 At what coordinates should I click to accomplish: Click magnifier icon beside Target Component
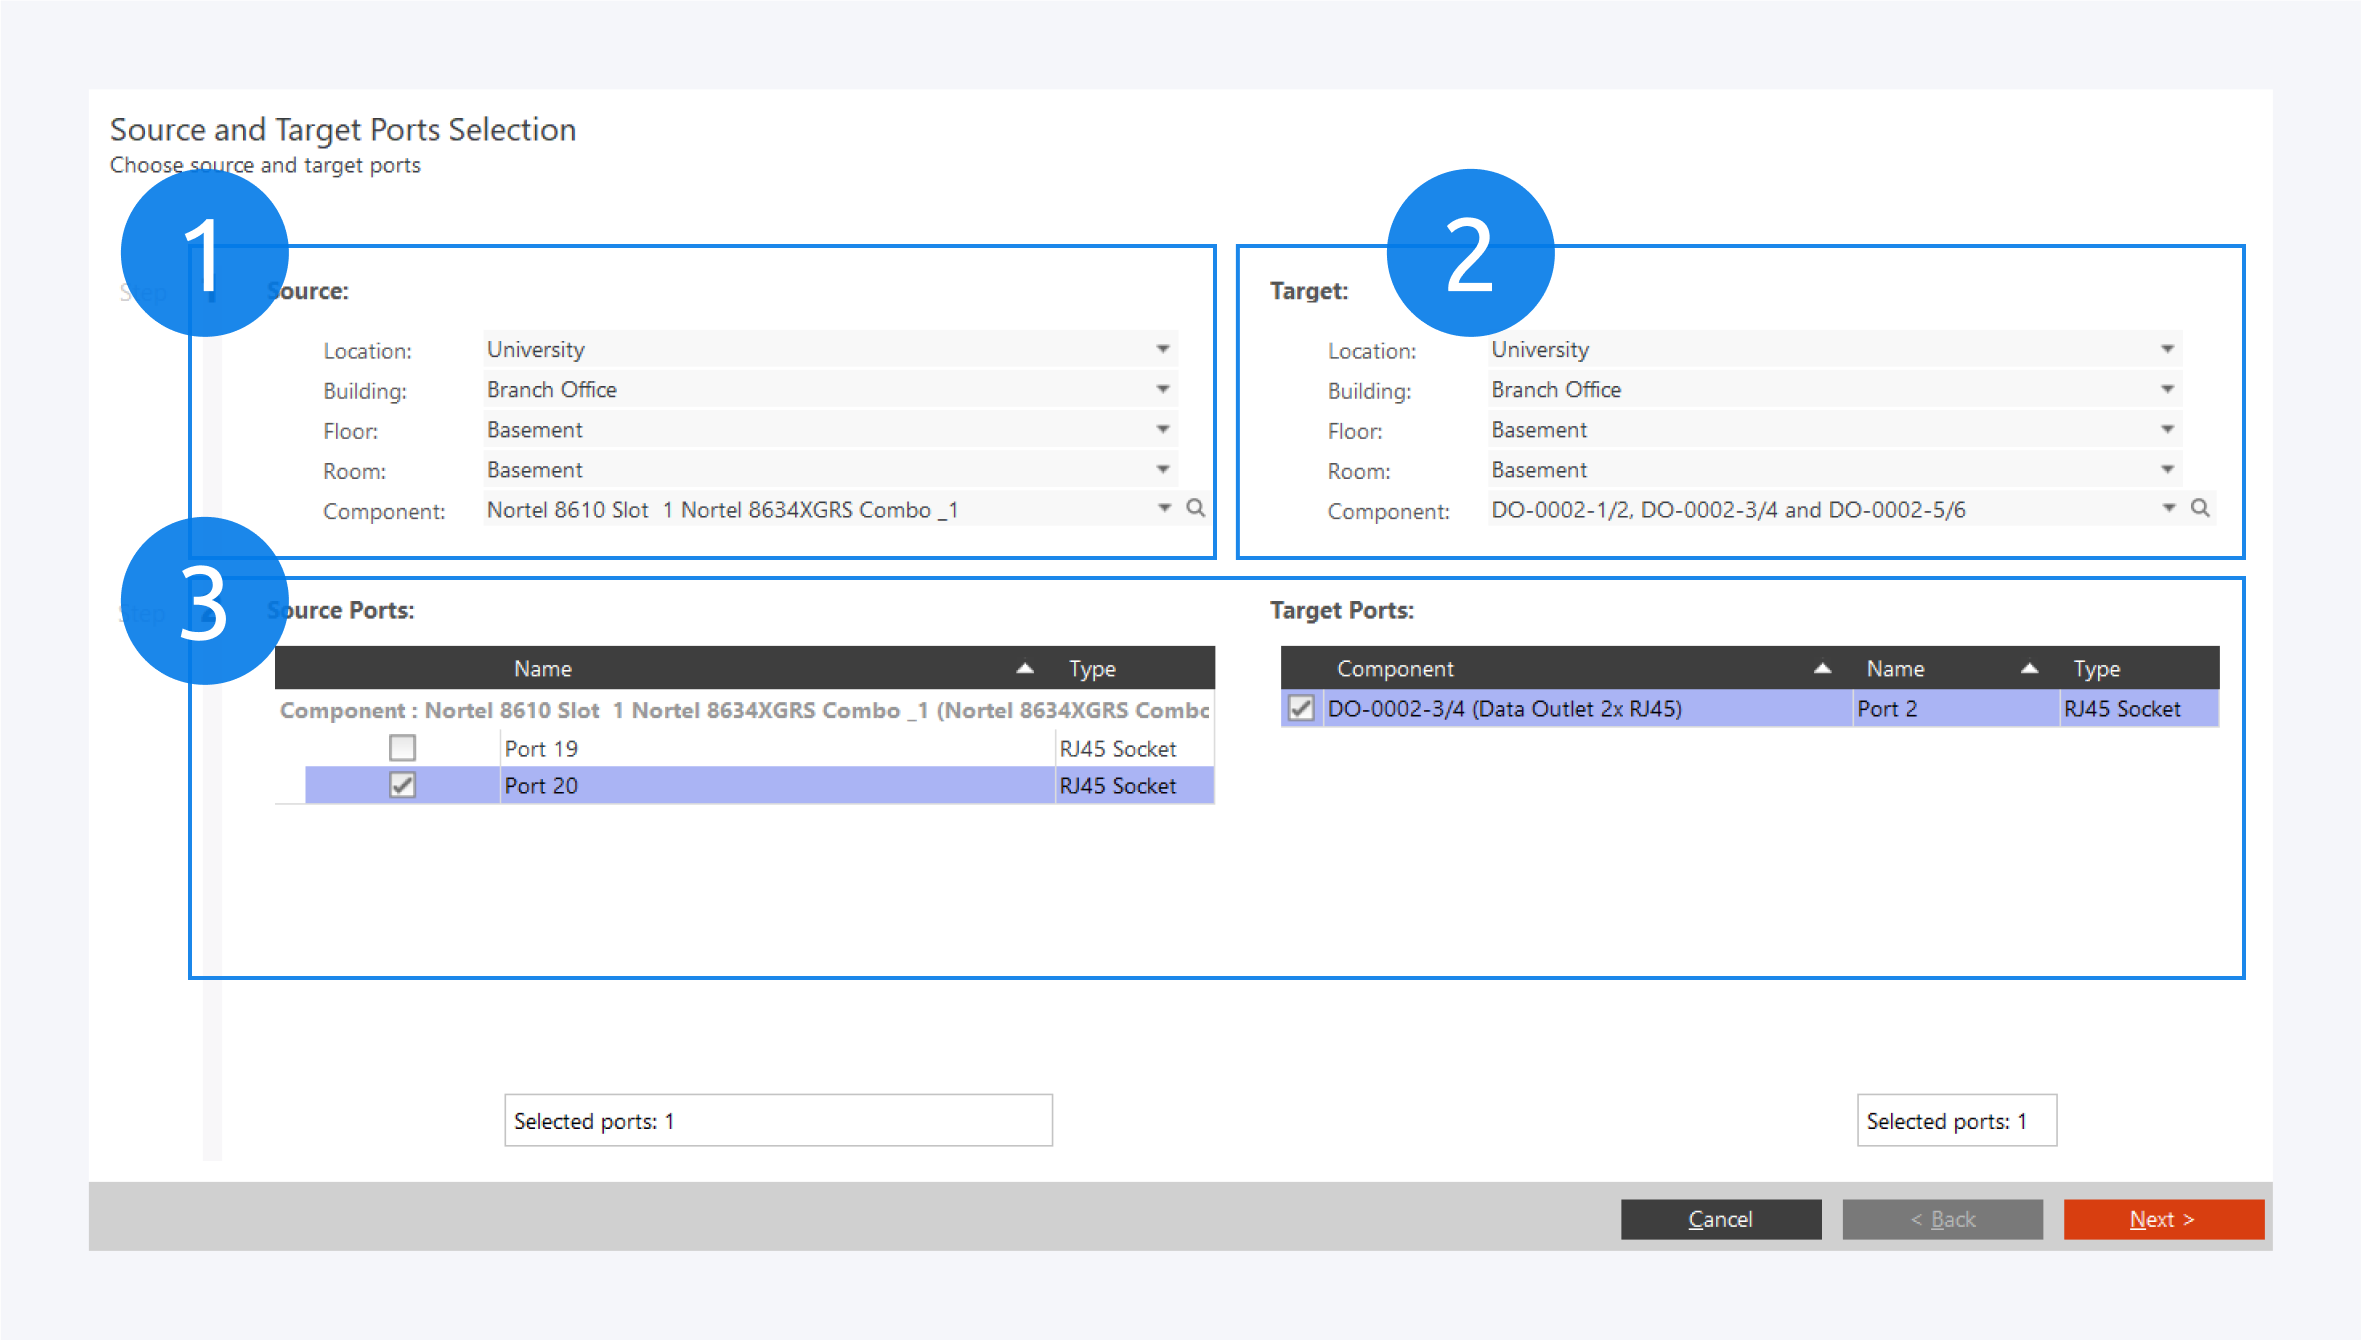(2200, 508)
